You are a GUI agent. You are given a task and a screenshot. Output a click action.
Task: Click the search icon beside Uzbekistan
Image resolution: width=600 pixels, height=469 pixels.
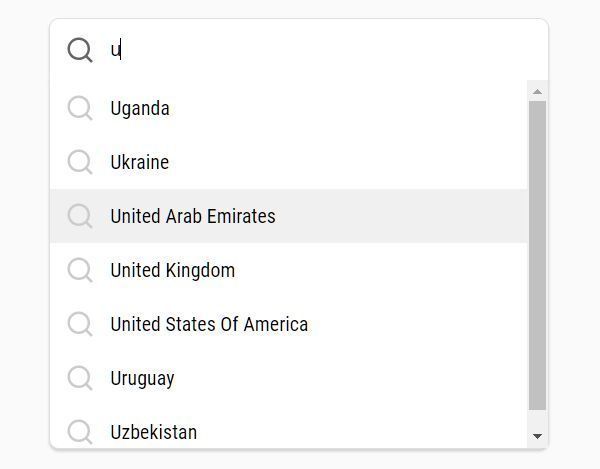[80, 432]
